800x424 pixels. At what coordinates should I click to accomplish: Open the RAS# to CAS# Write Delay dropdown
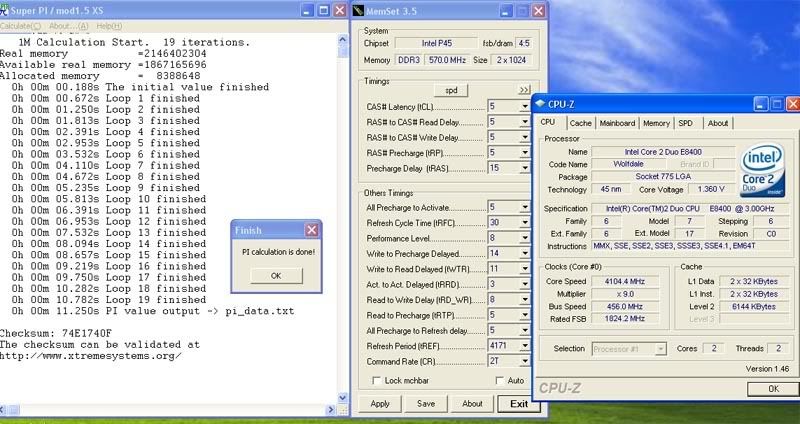(x=524, y=137)
